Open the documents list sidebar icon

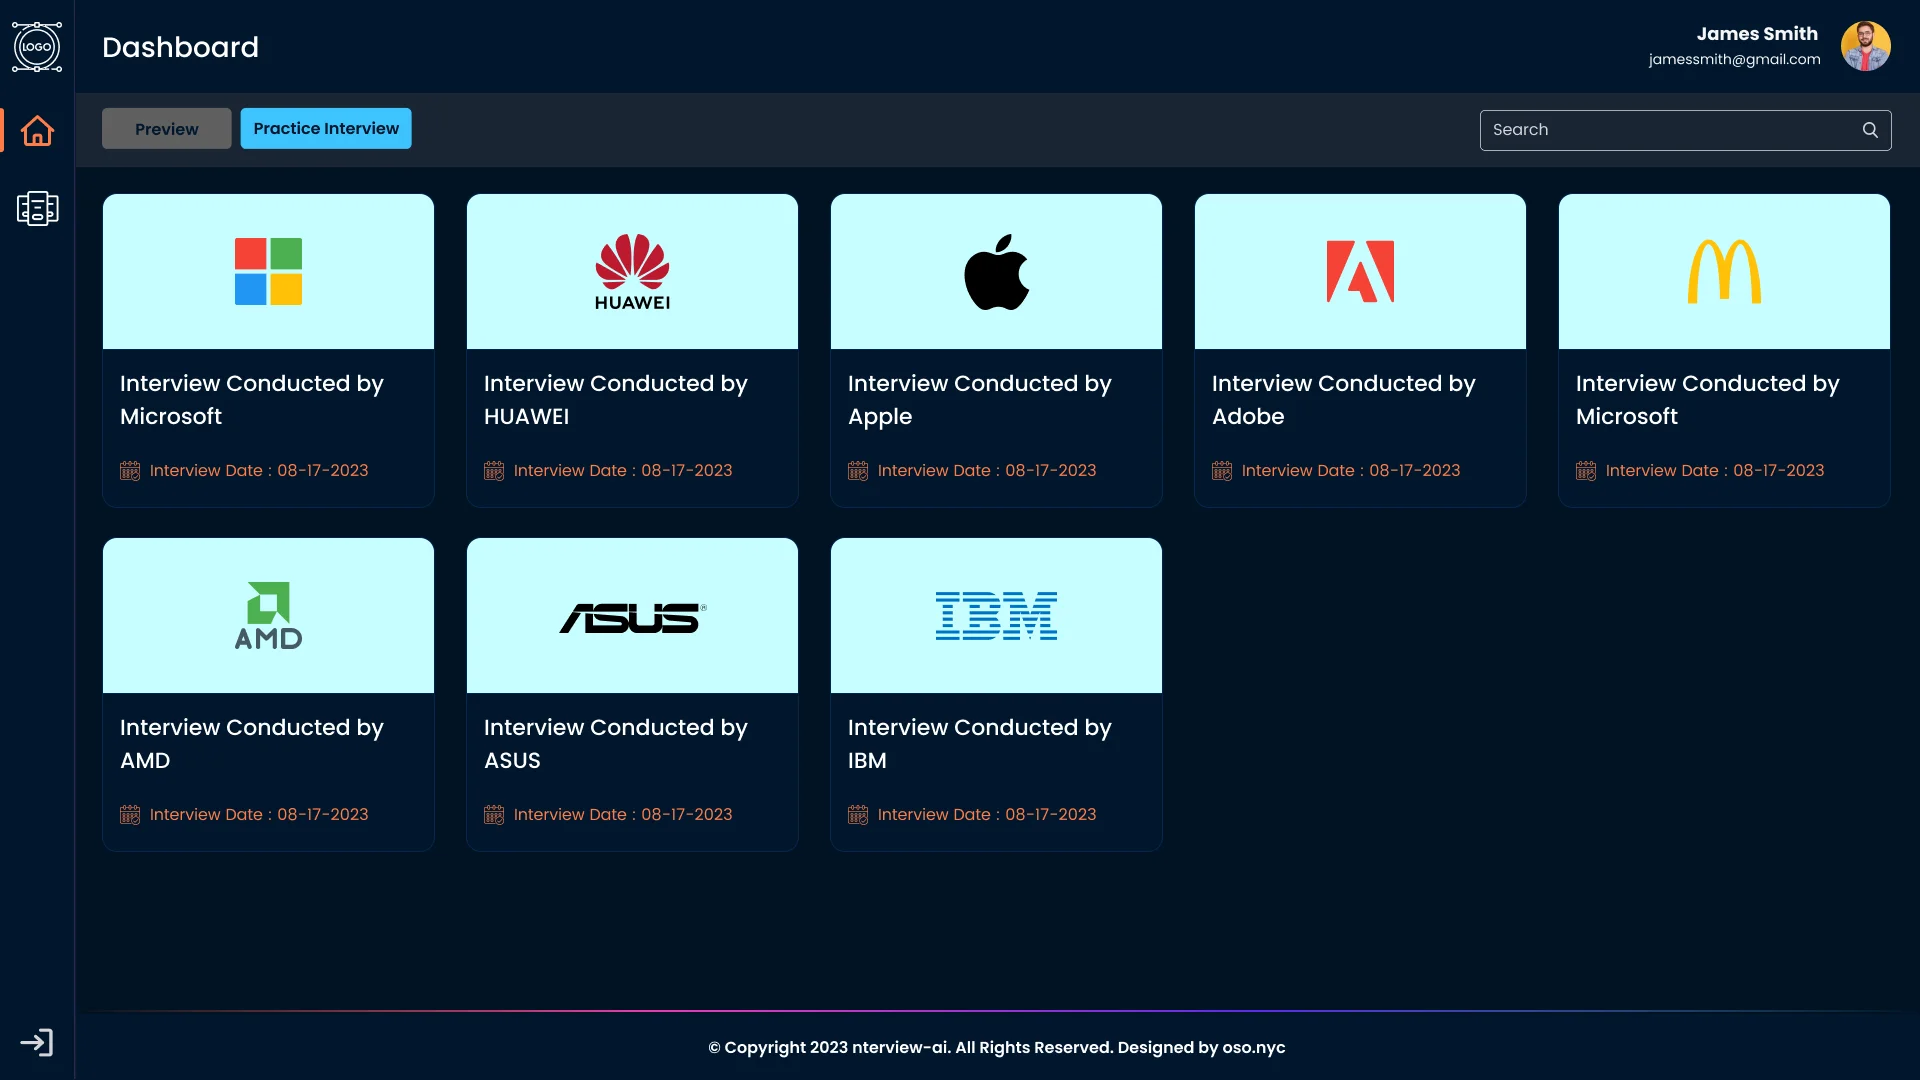37,208
